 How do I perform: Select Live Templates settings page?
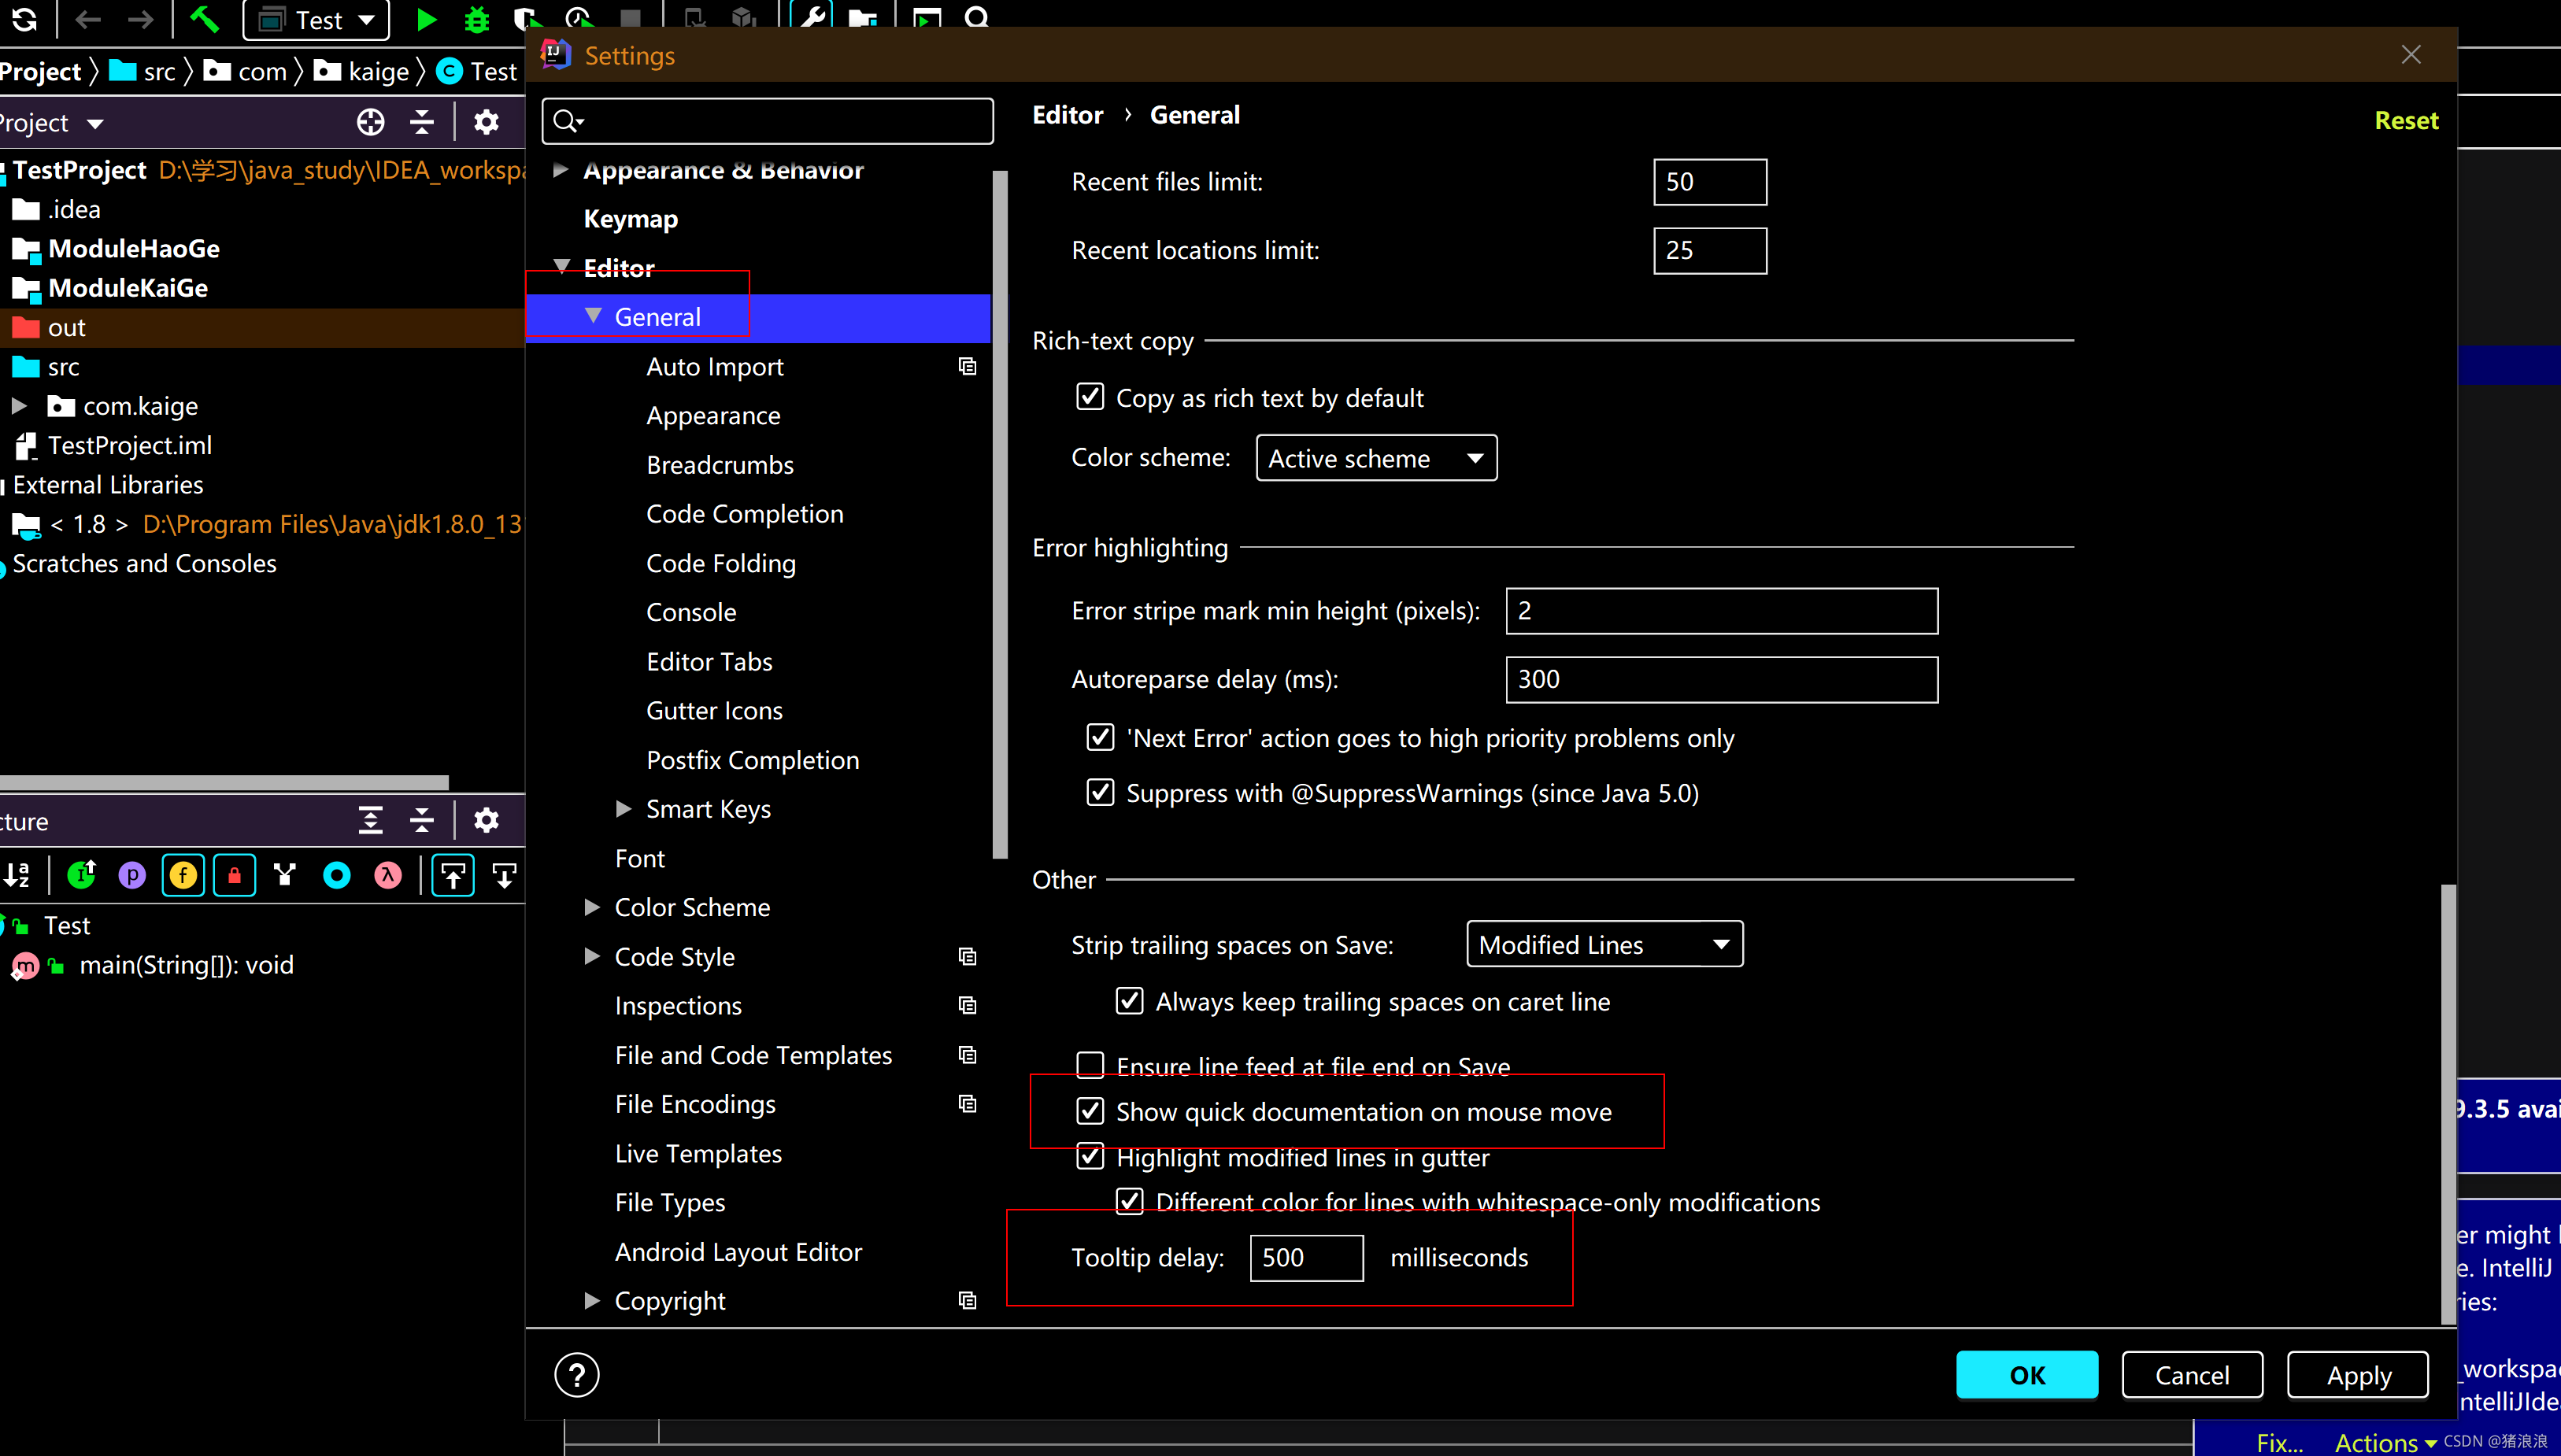pyautogui.click(x=698, y=1153)
